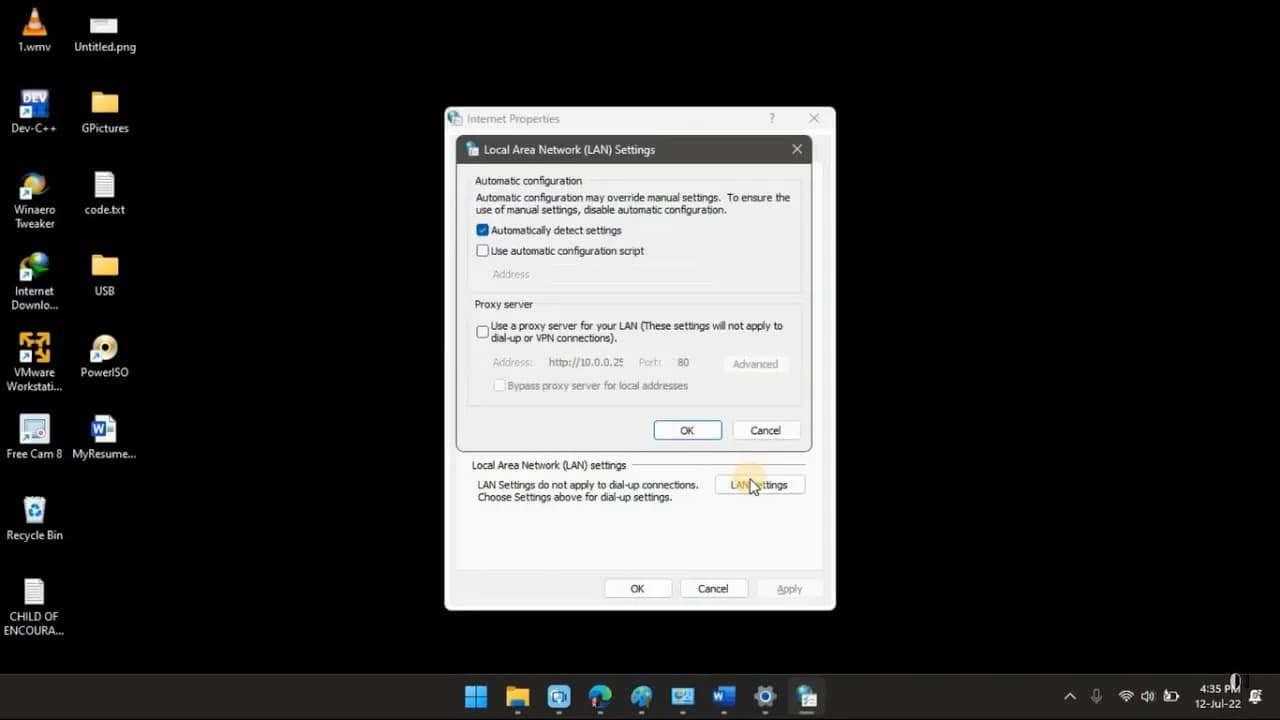Viewport: 1280px width, 720px height.
Task: Uncheck Automatically detect settings
Action: tap(483, 229)
